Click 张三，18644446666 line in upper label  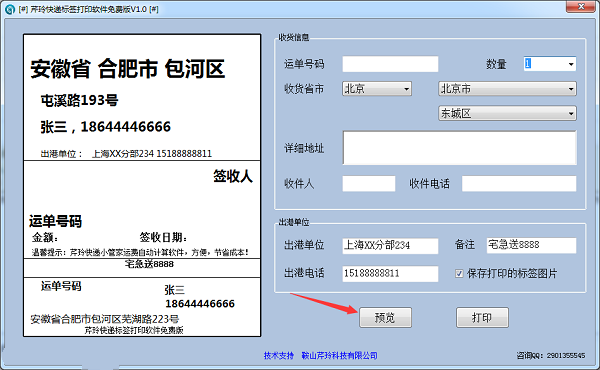pyautogui.click(x=105, y=127)
